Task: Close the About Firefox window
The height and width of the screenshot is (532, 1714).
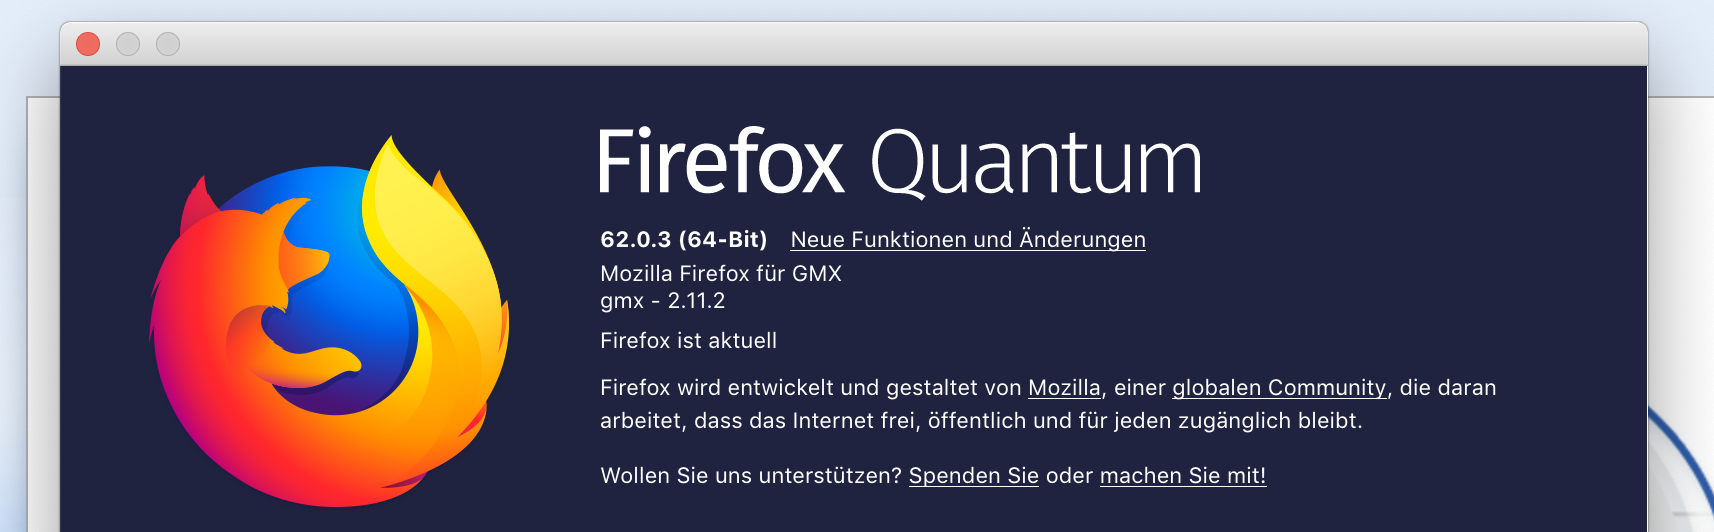Action: coord(88,44)
